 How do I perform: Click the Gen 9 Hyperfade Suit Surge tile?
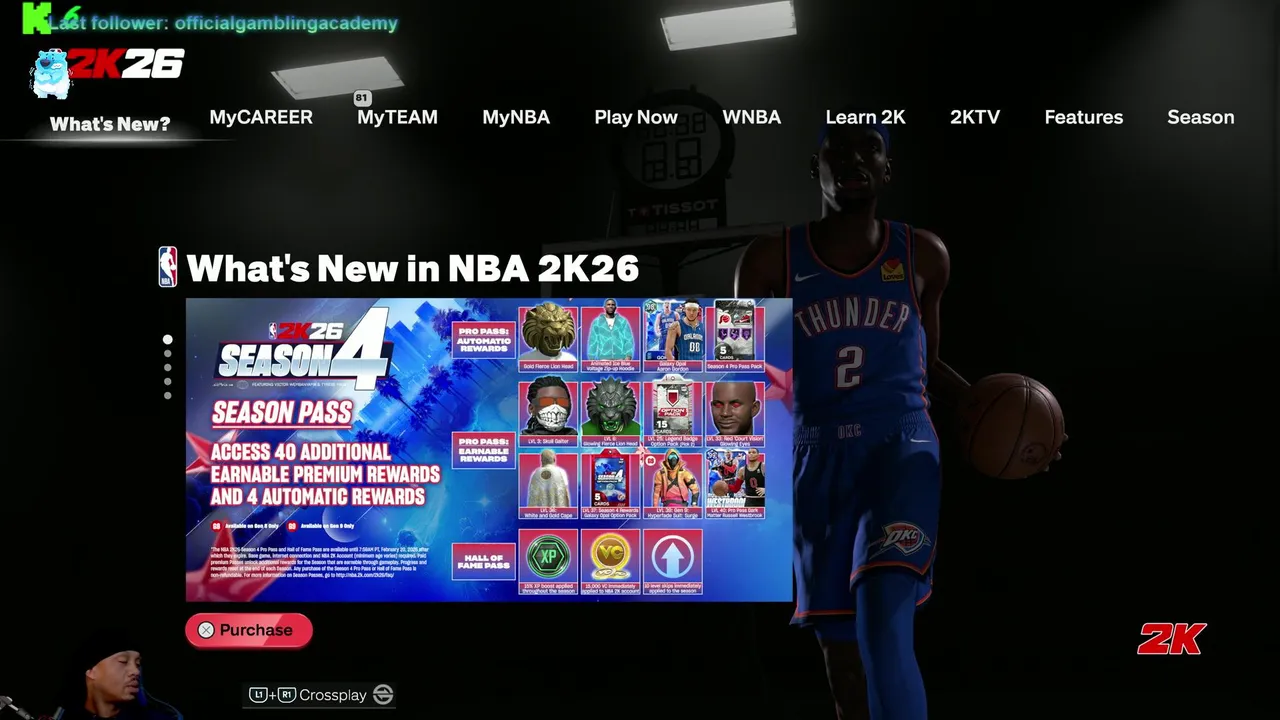[673, 485]
